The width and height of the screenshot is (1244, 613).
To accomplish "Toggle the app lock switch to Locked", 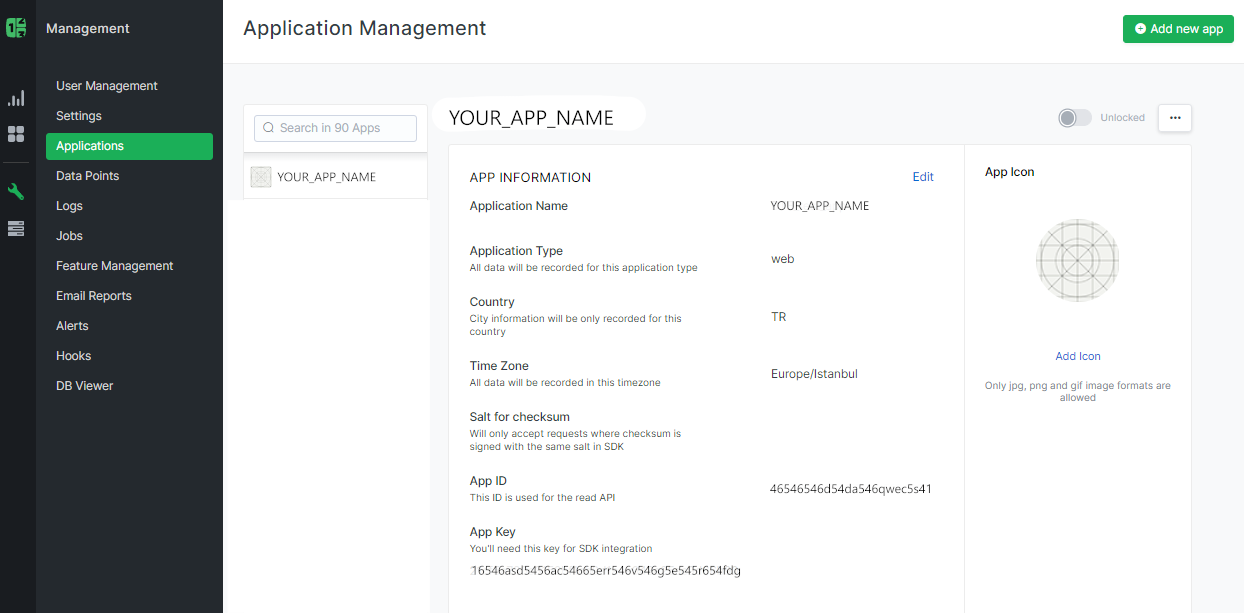I will click(1074, 117).
